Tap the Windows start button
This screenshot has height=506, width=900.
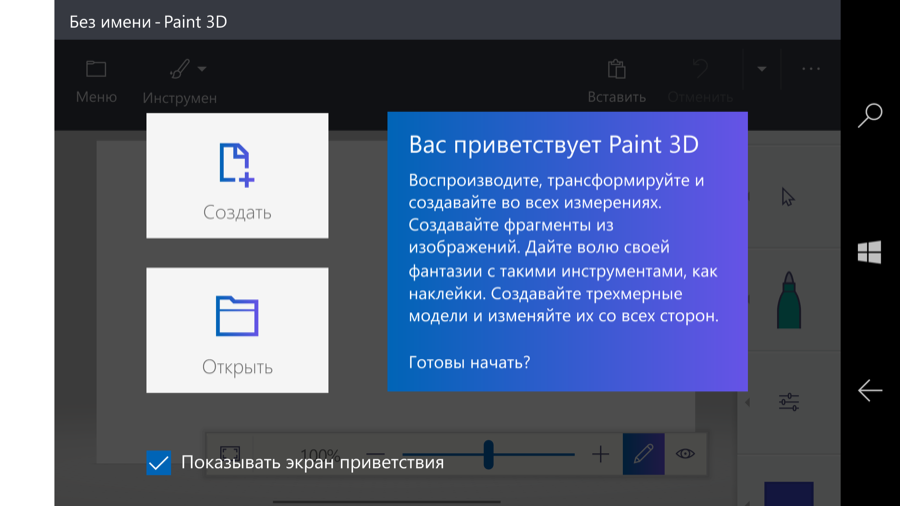click(870, 252)
